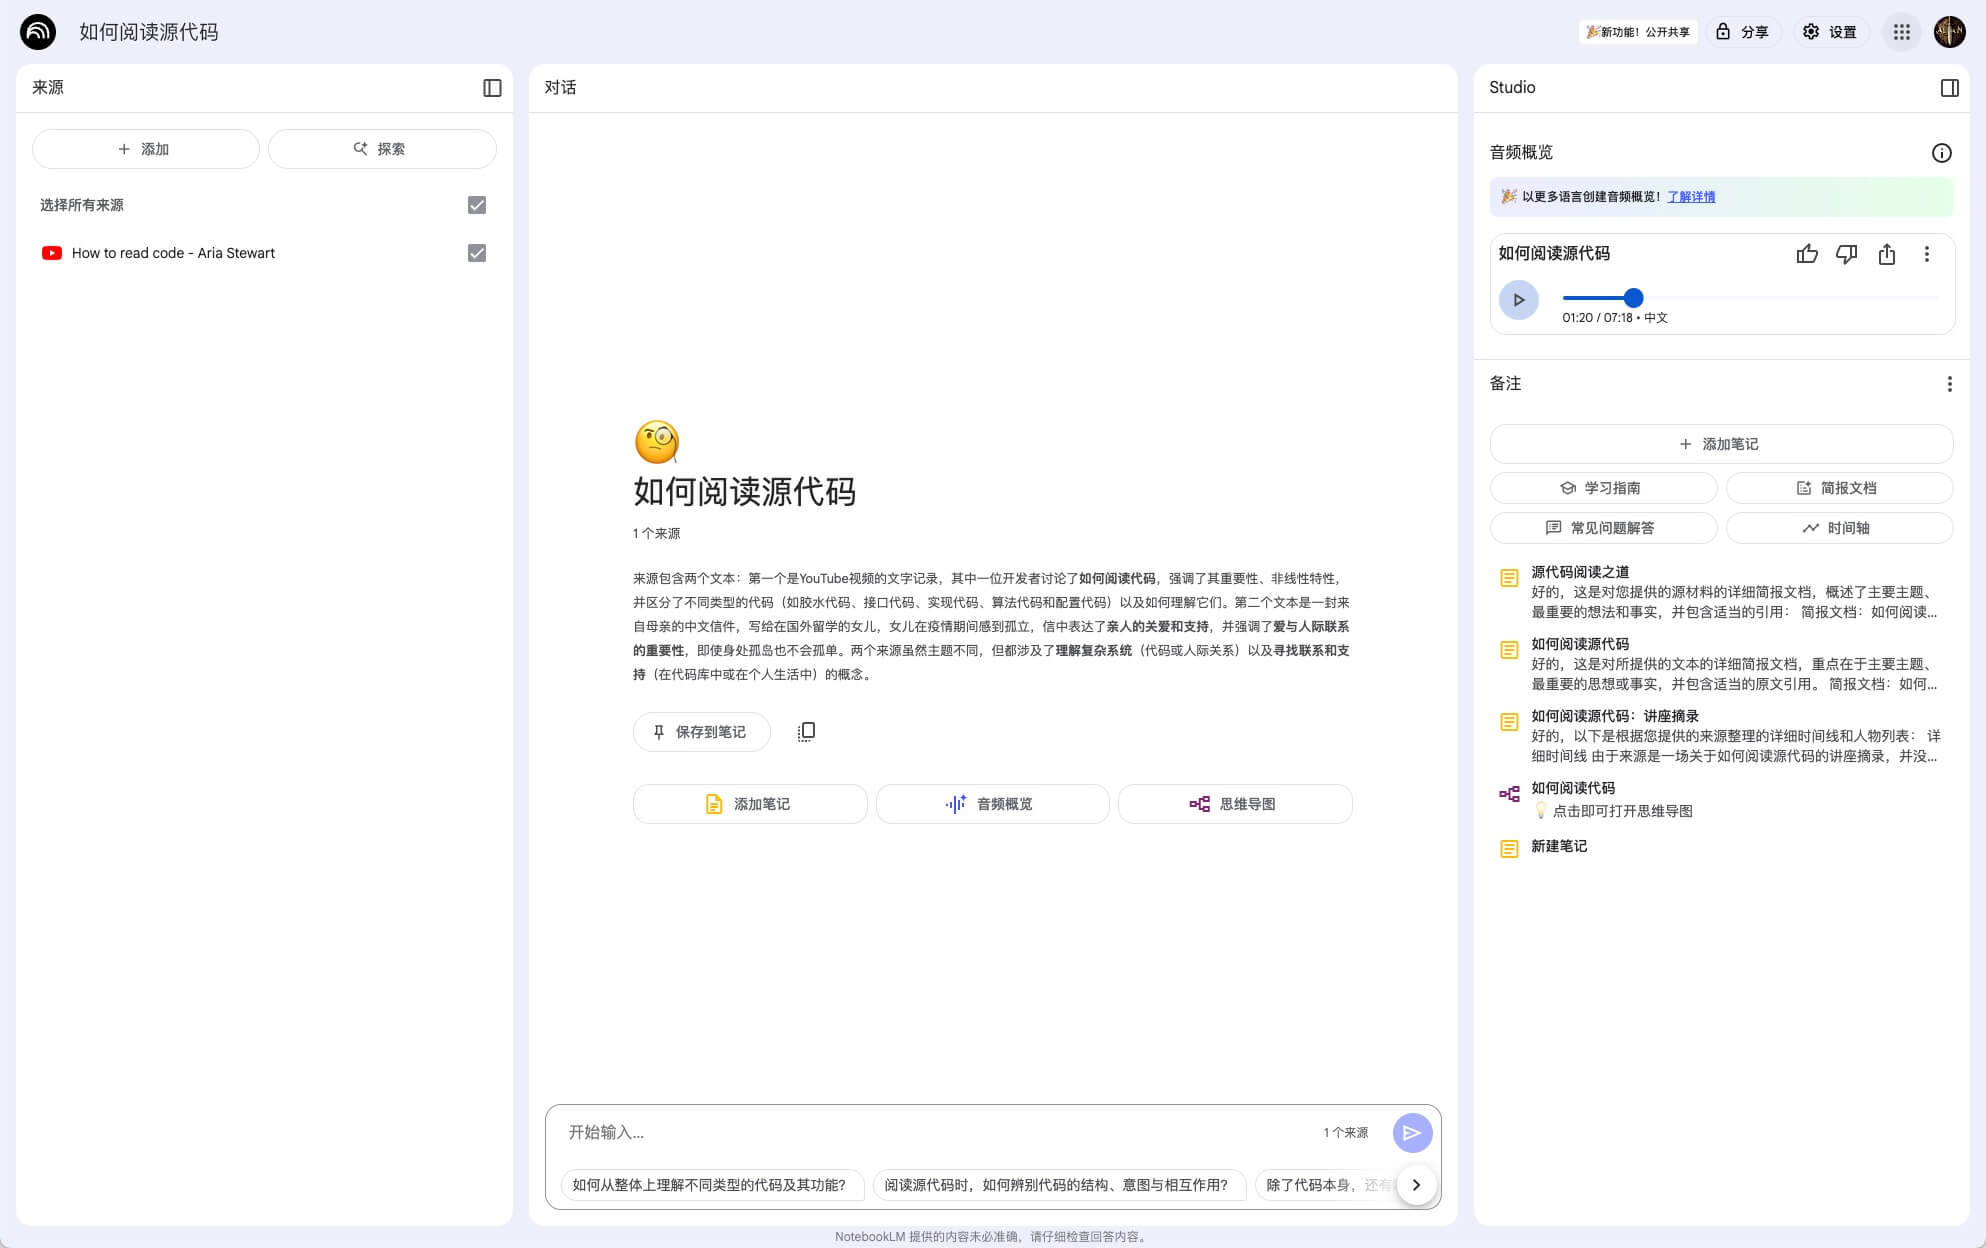Open the 如何阅读代码 mind map note
Image resolution: width=1986 pixels, height=1248 pixels.
coord(1720,799)
